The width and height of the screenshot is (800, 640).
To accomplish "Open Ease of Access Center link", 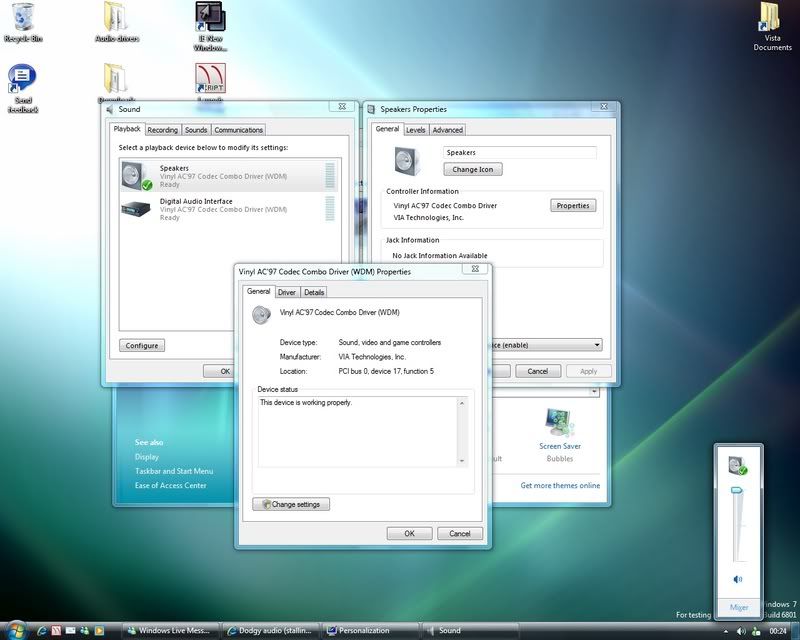I will pos(170,485).
